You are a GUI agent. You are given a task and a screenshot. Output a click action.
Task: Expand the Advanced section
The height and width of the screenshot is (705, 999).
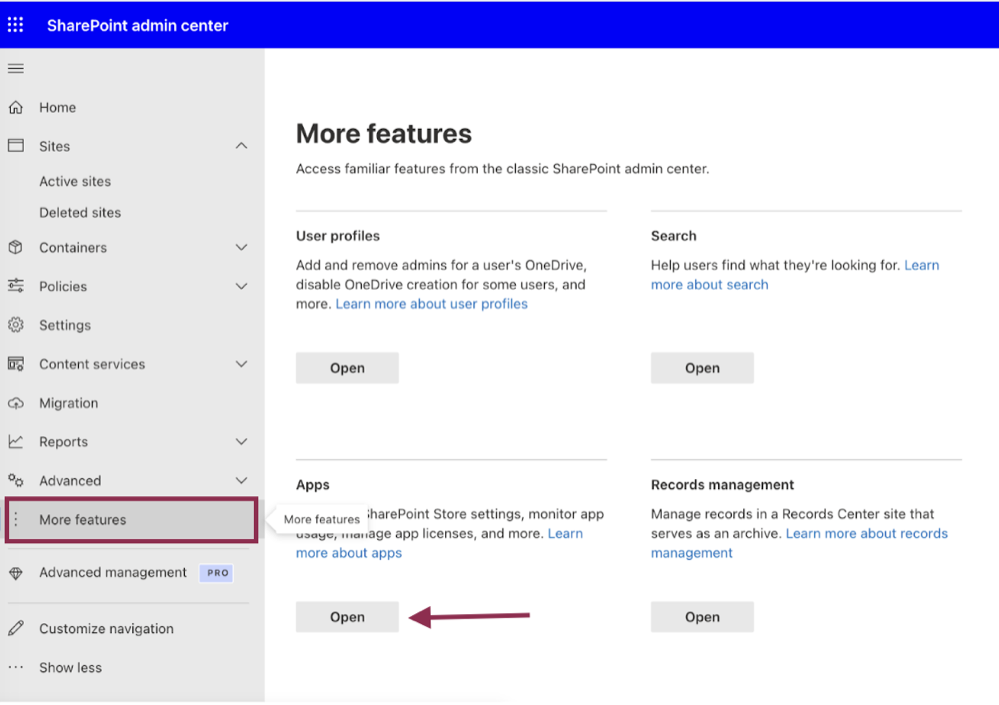tap(241, 480)
